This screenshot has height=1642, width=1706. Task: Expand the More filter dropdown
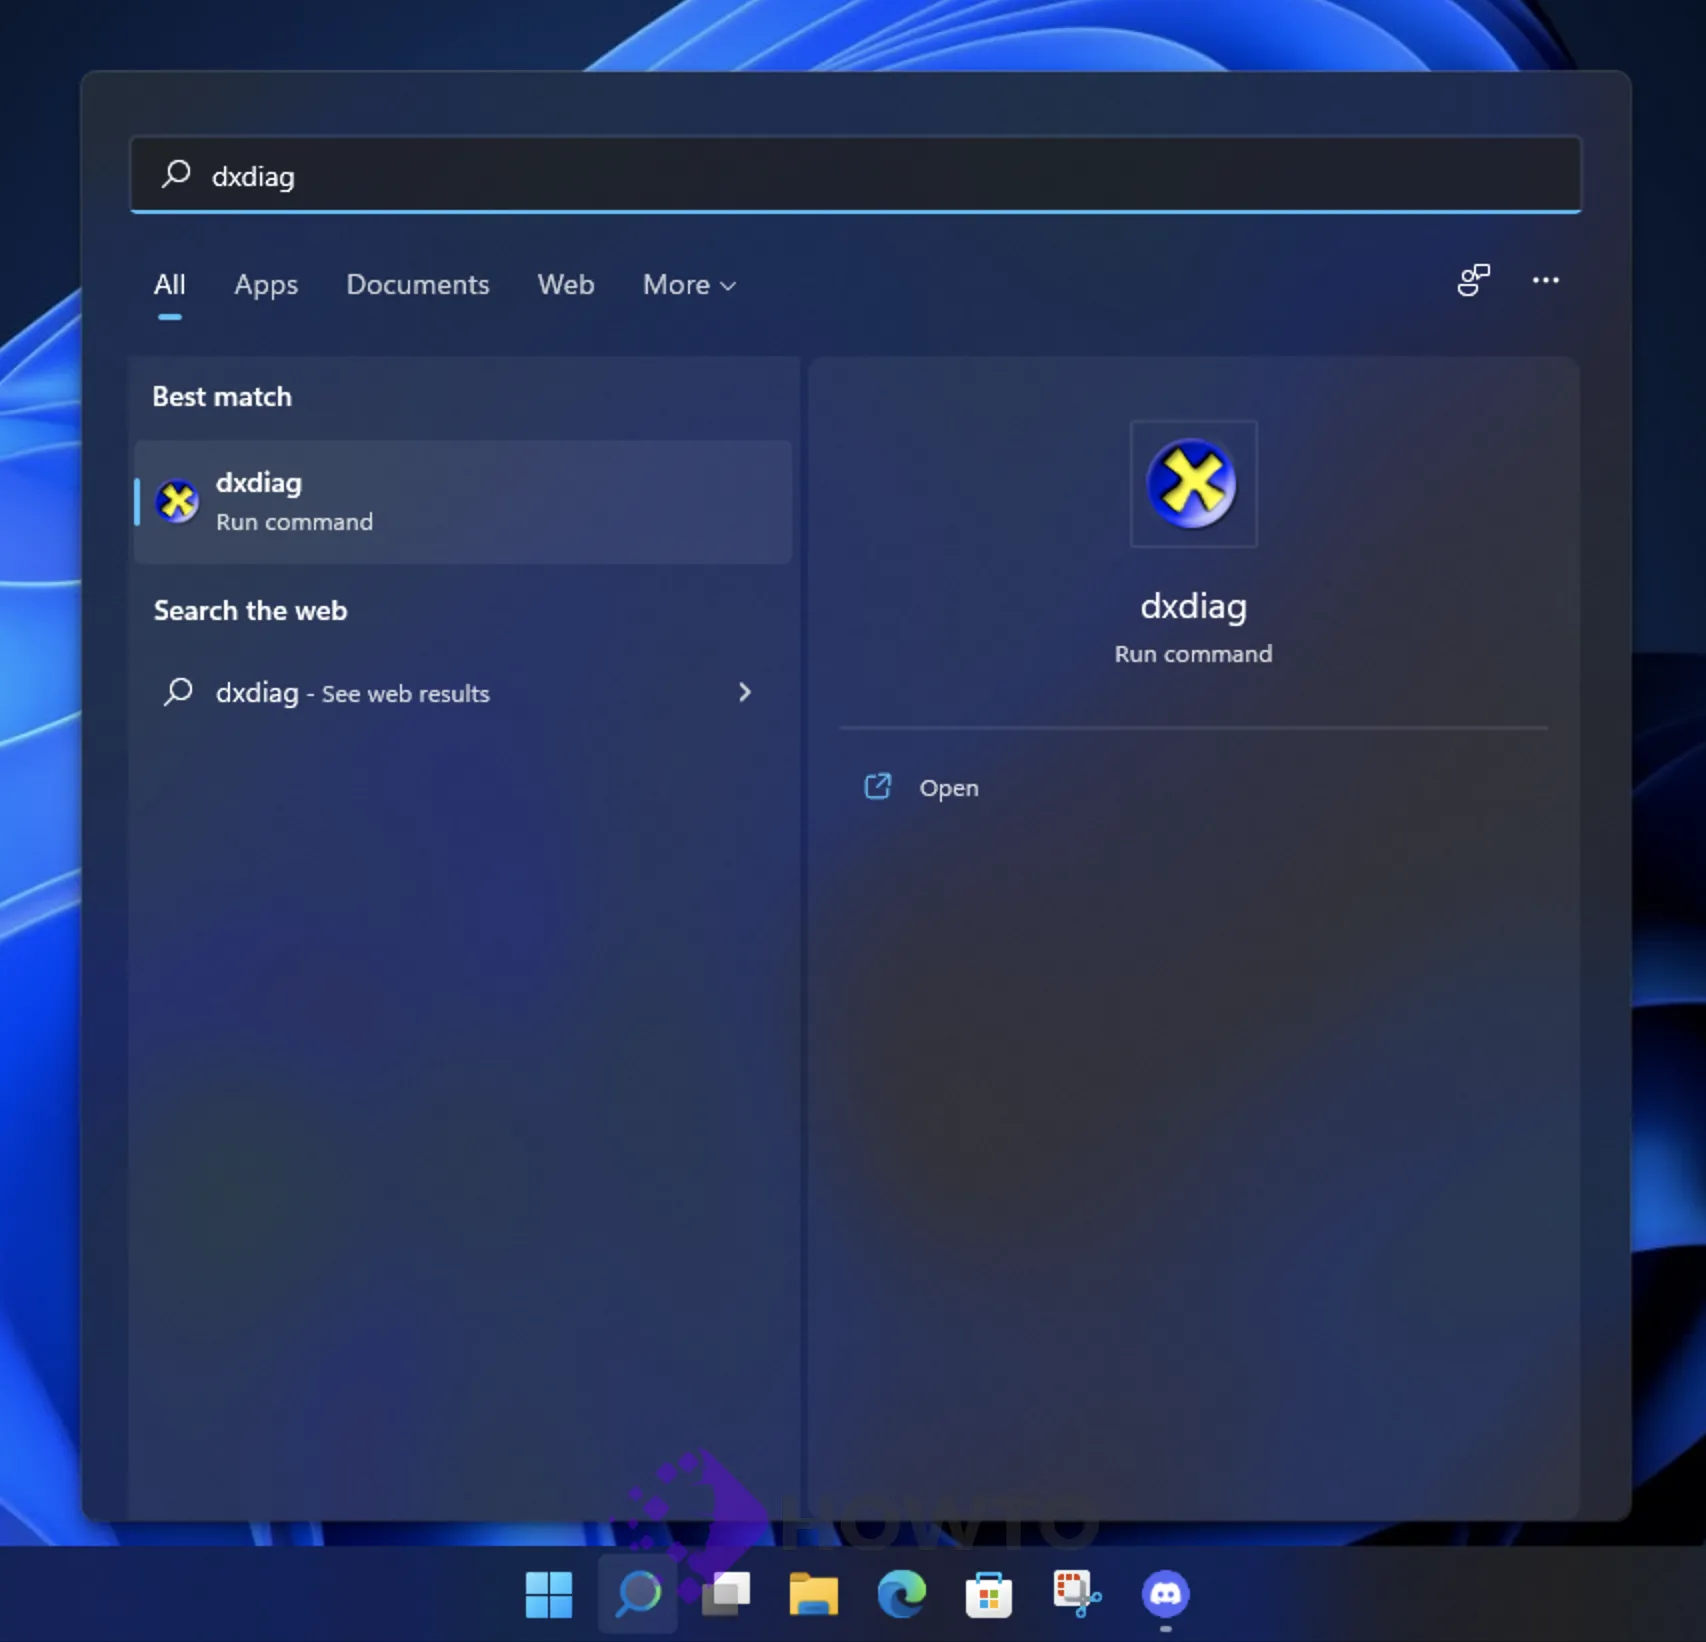[689, 285]
